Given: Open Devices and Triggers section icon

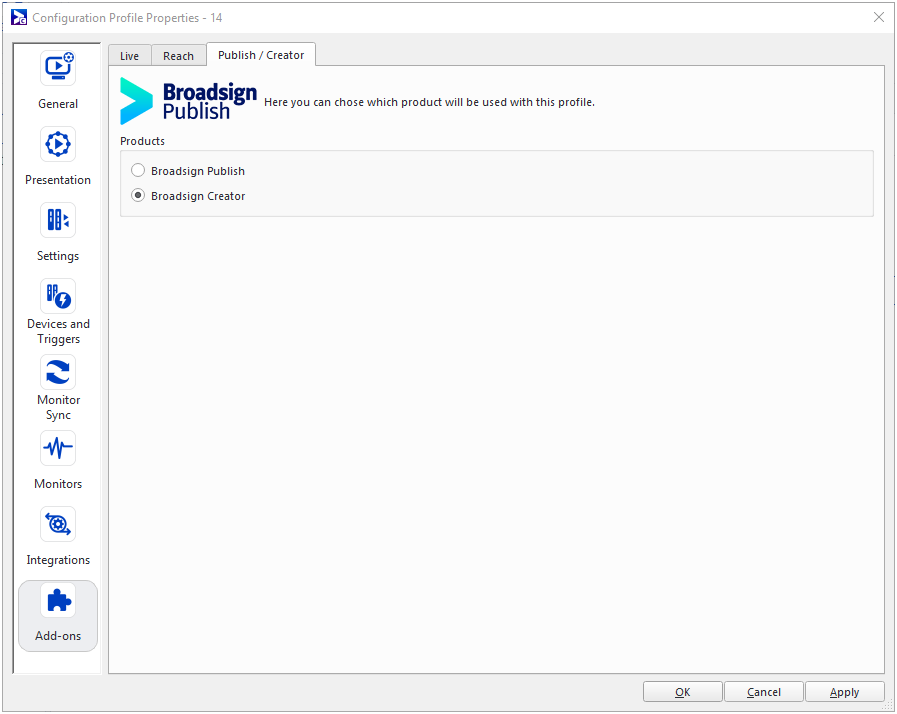Looking at the screenshot, I should click(58, 296).
